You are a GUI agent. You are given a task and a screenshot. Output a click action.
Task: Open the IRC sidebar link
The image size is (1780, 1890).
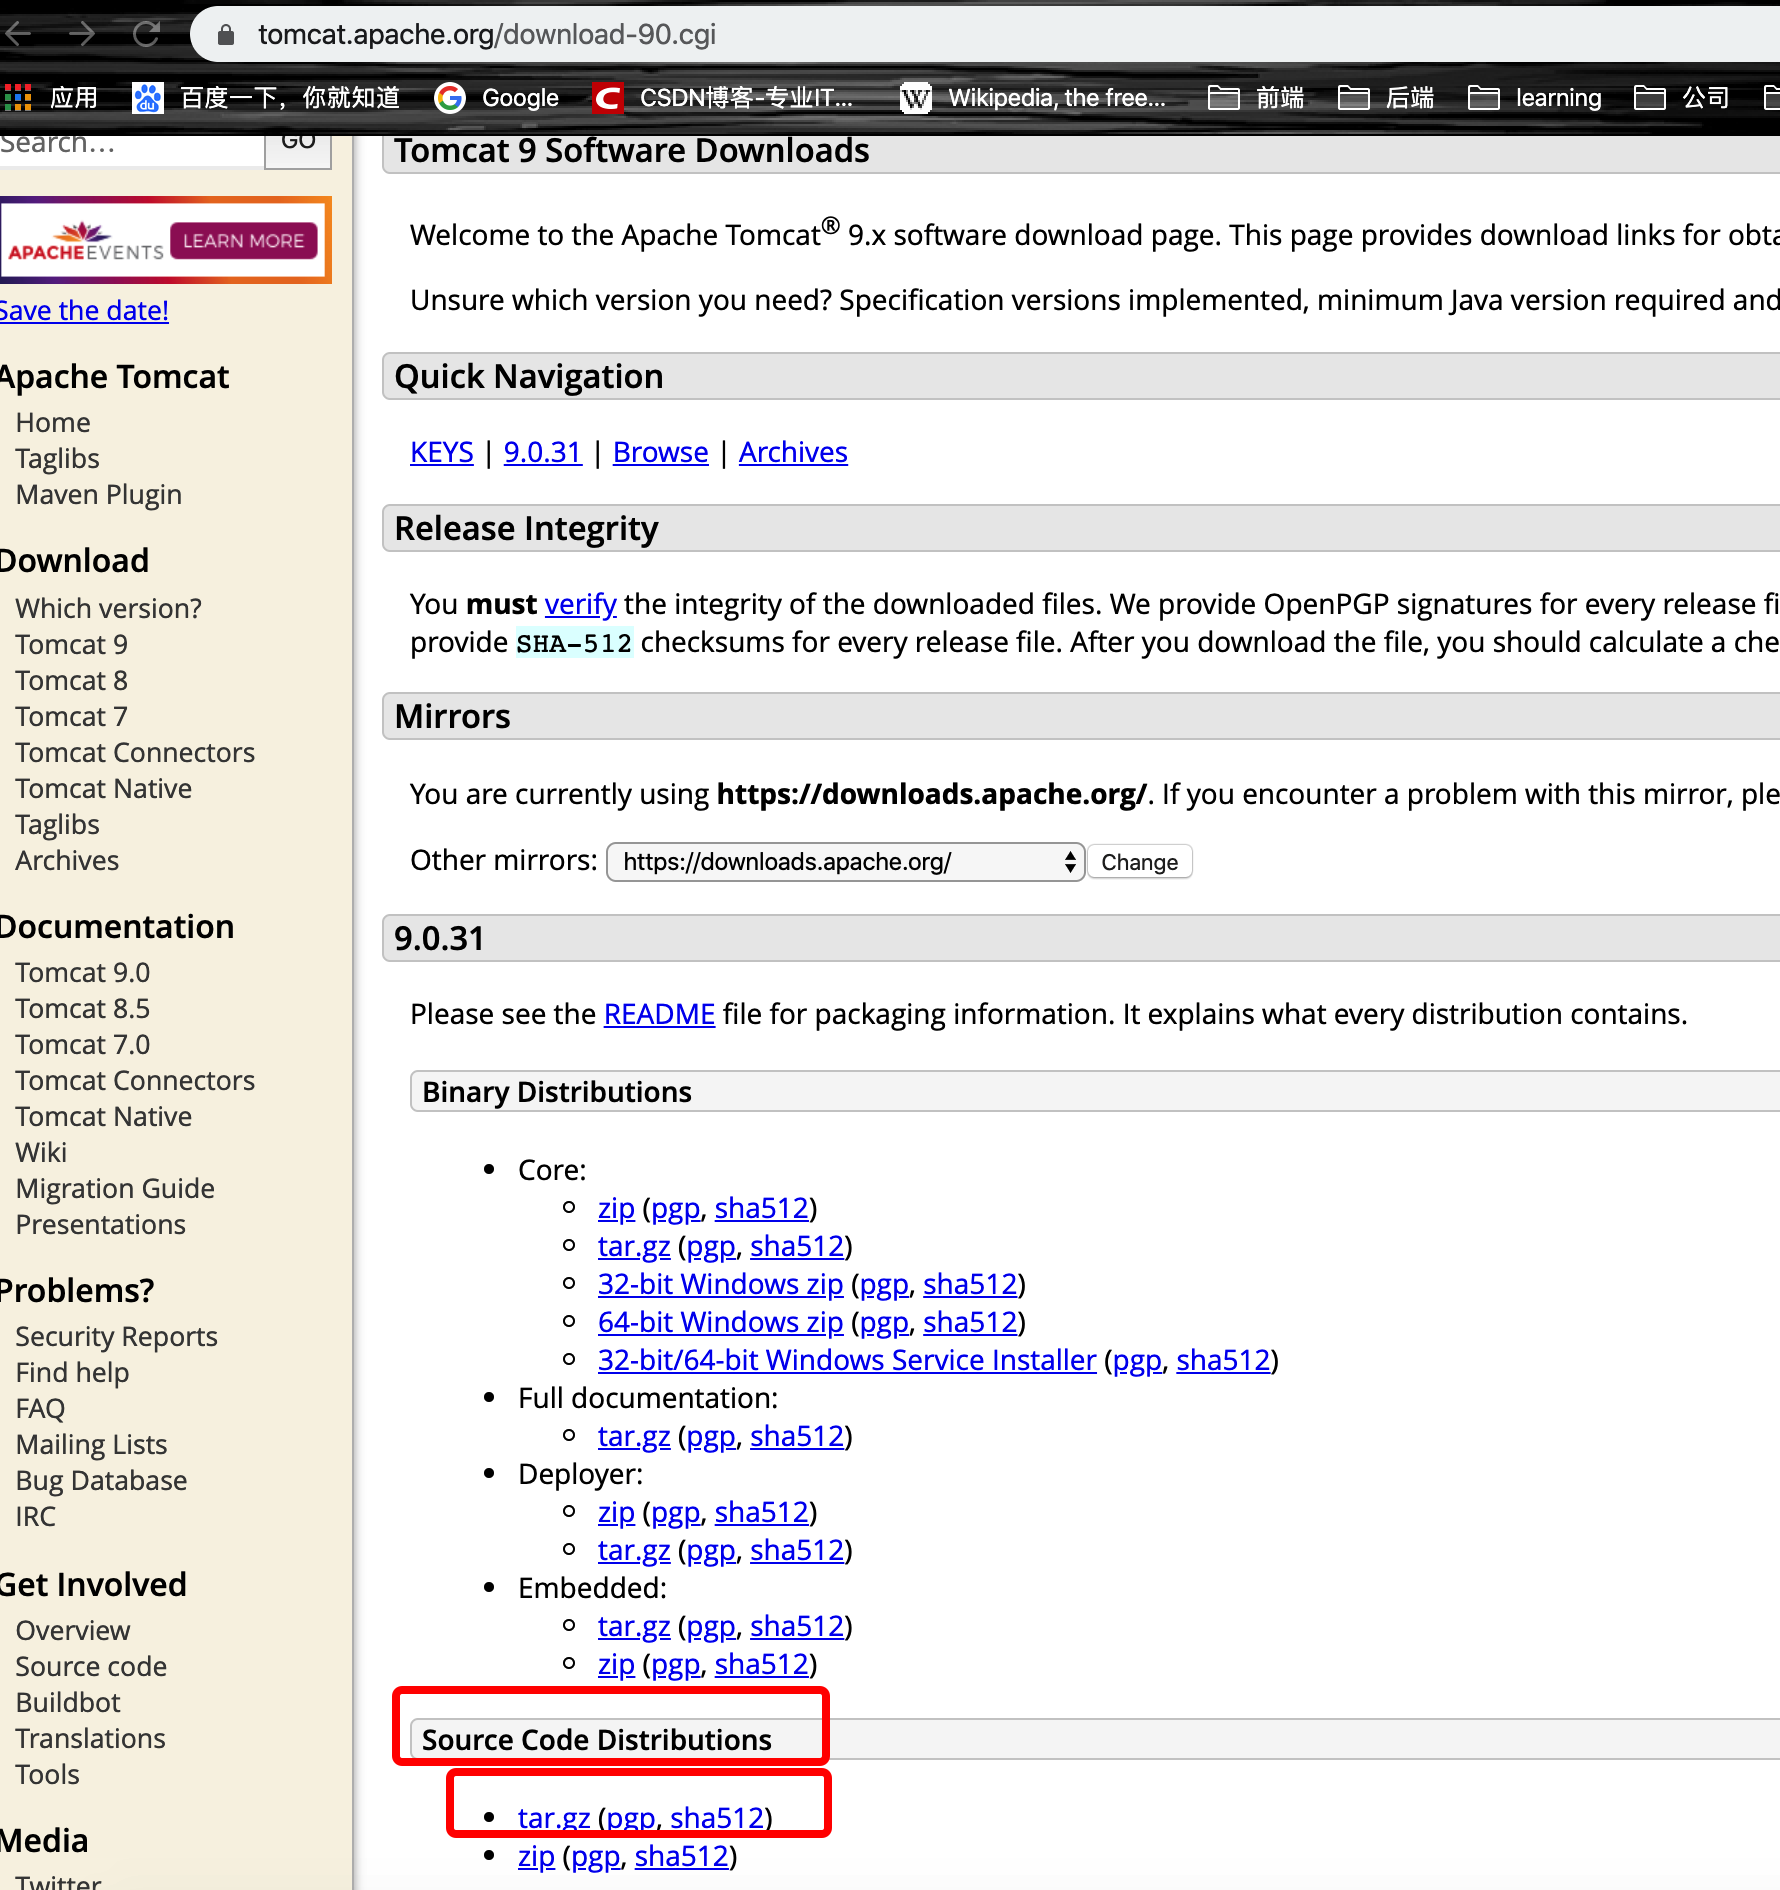[35, 1516]
